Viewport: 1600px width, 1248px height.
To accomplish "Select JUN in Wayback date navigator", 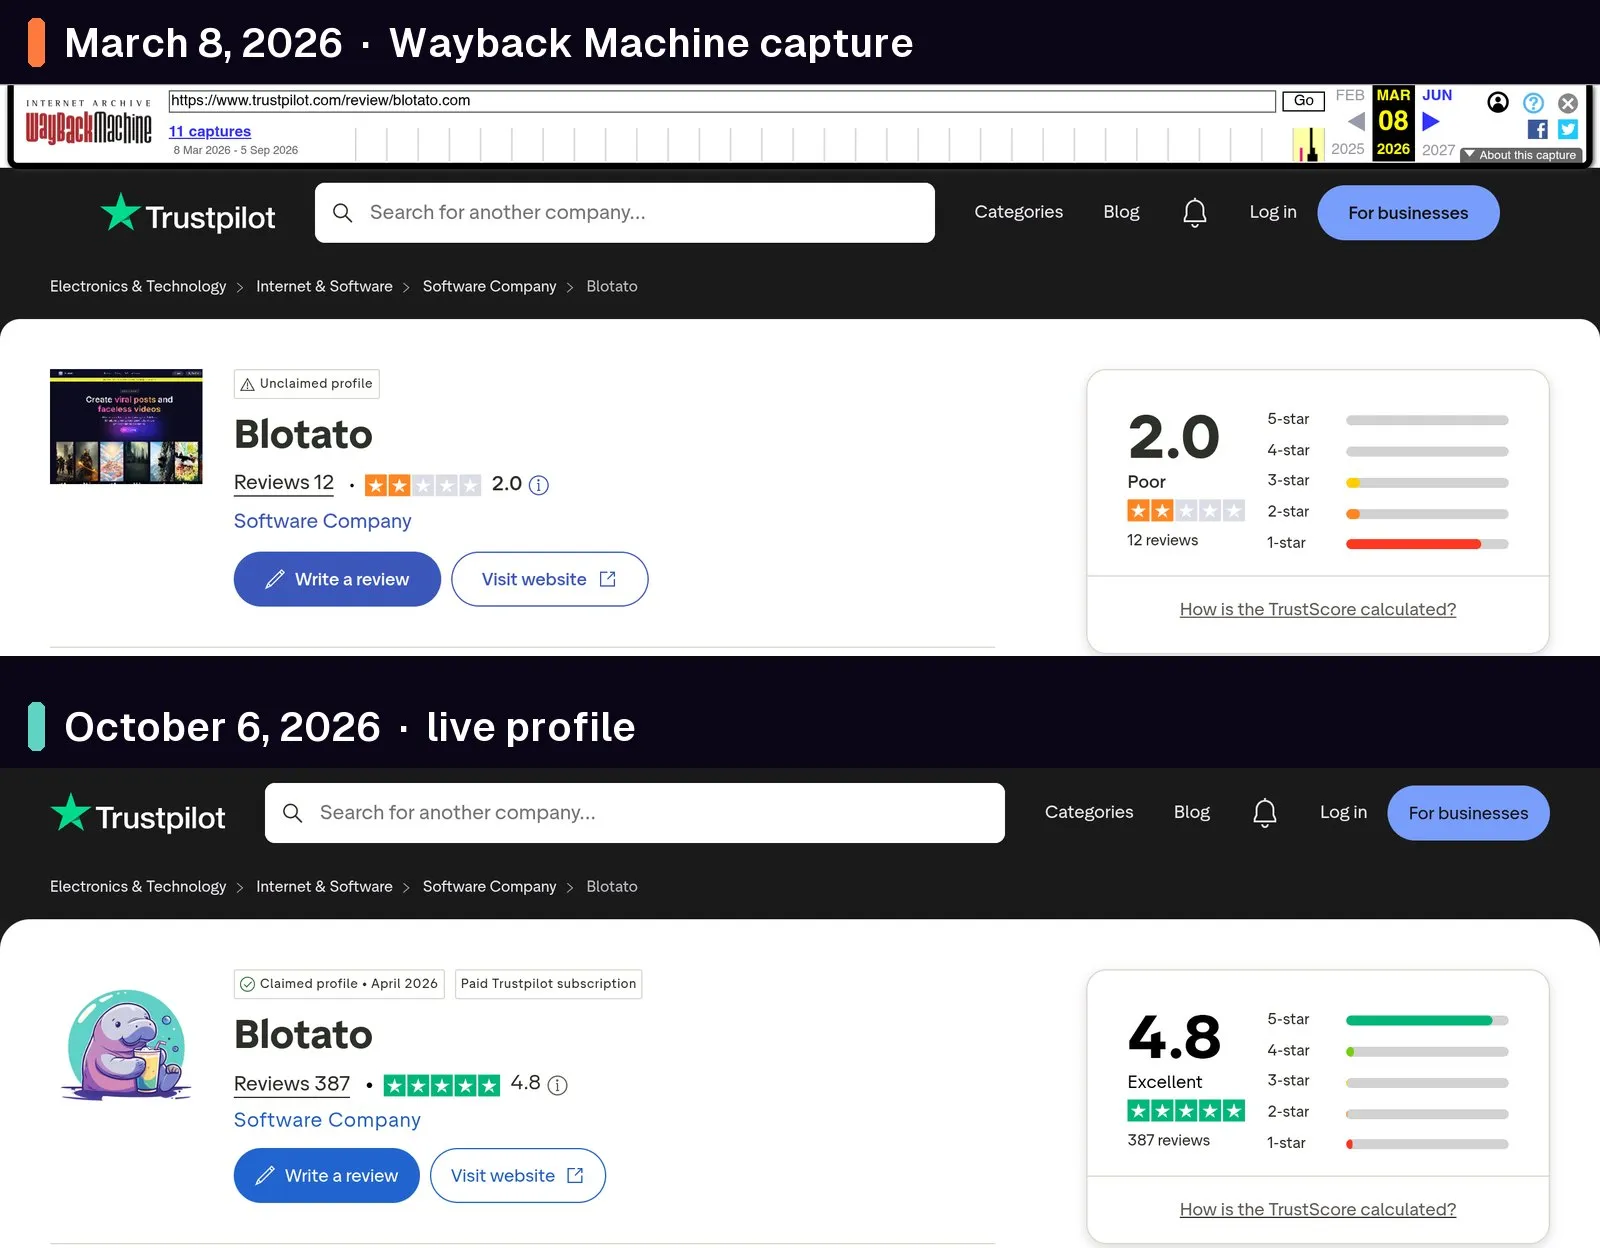I will [1437, 95].
